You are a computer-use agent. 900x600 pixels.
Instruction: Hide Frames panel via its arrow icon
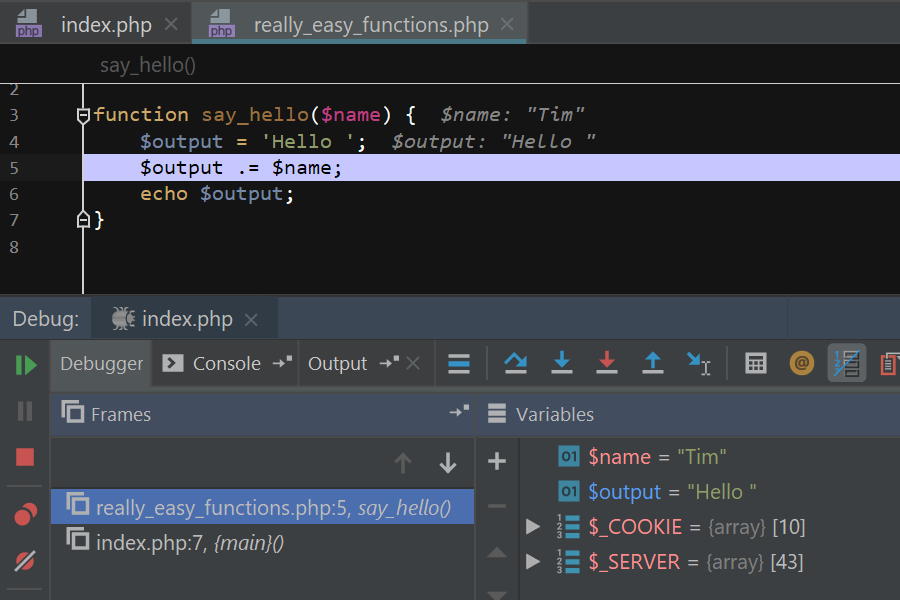click(x=459, y=411)
